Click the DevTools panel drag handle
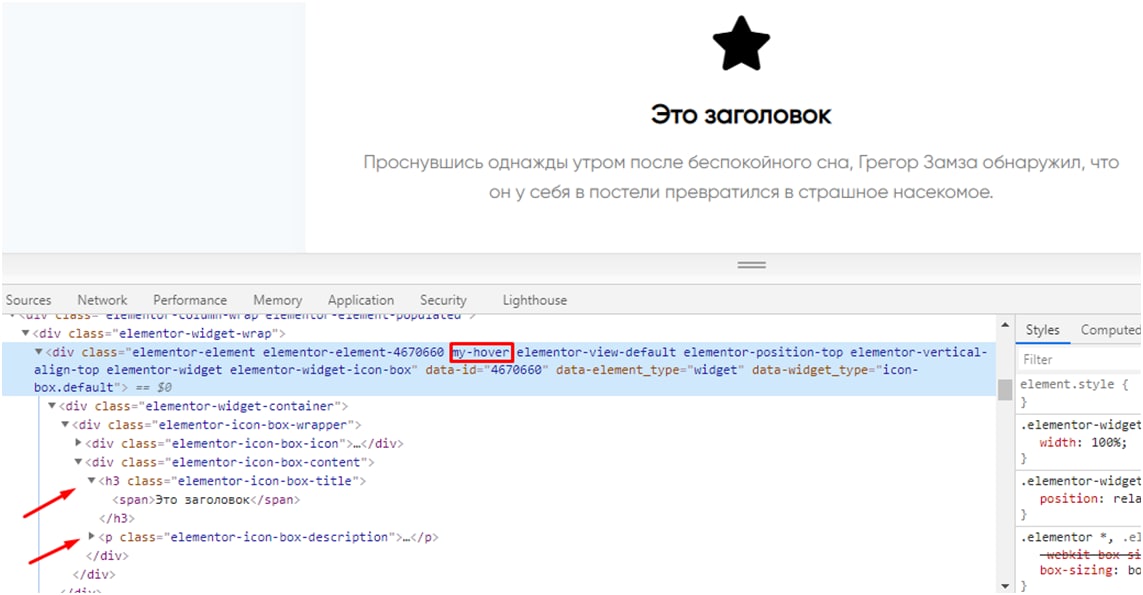The image size is (1143, 595). tap(752, 265)
